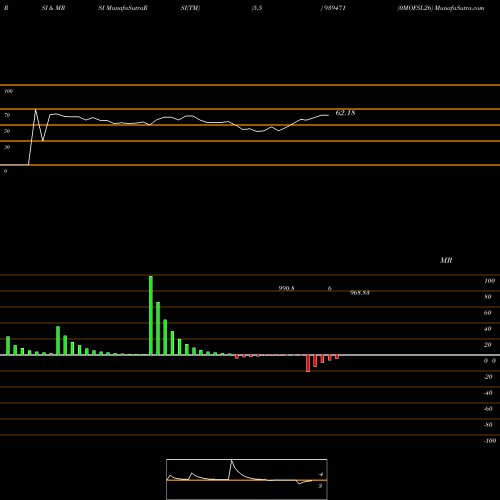Click the 50 level label on RSI axis
This screenshot has width=500, height=500.
[x=7, y=131]
